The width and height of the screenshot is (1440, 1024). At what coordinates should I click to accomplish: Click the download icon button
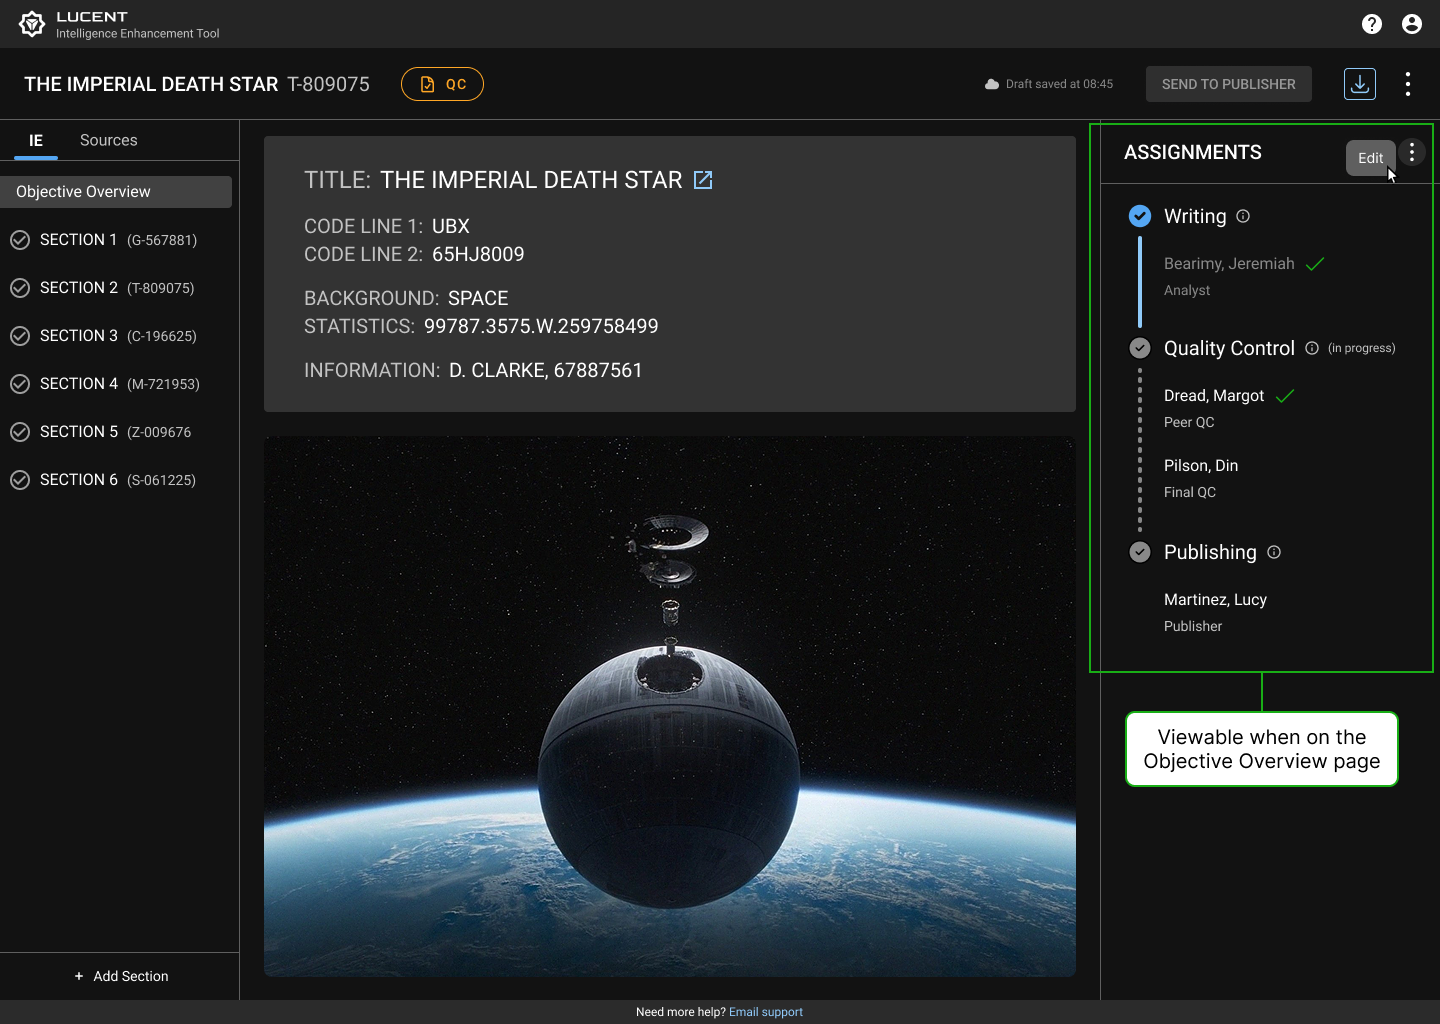(1360, 84)
